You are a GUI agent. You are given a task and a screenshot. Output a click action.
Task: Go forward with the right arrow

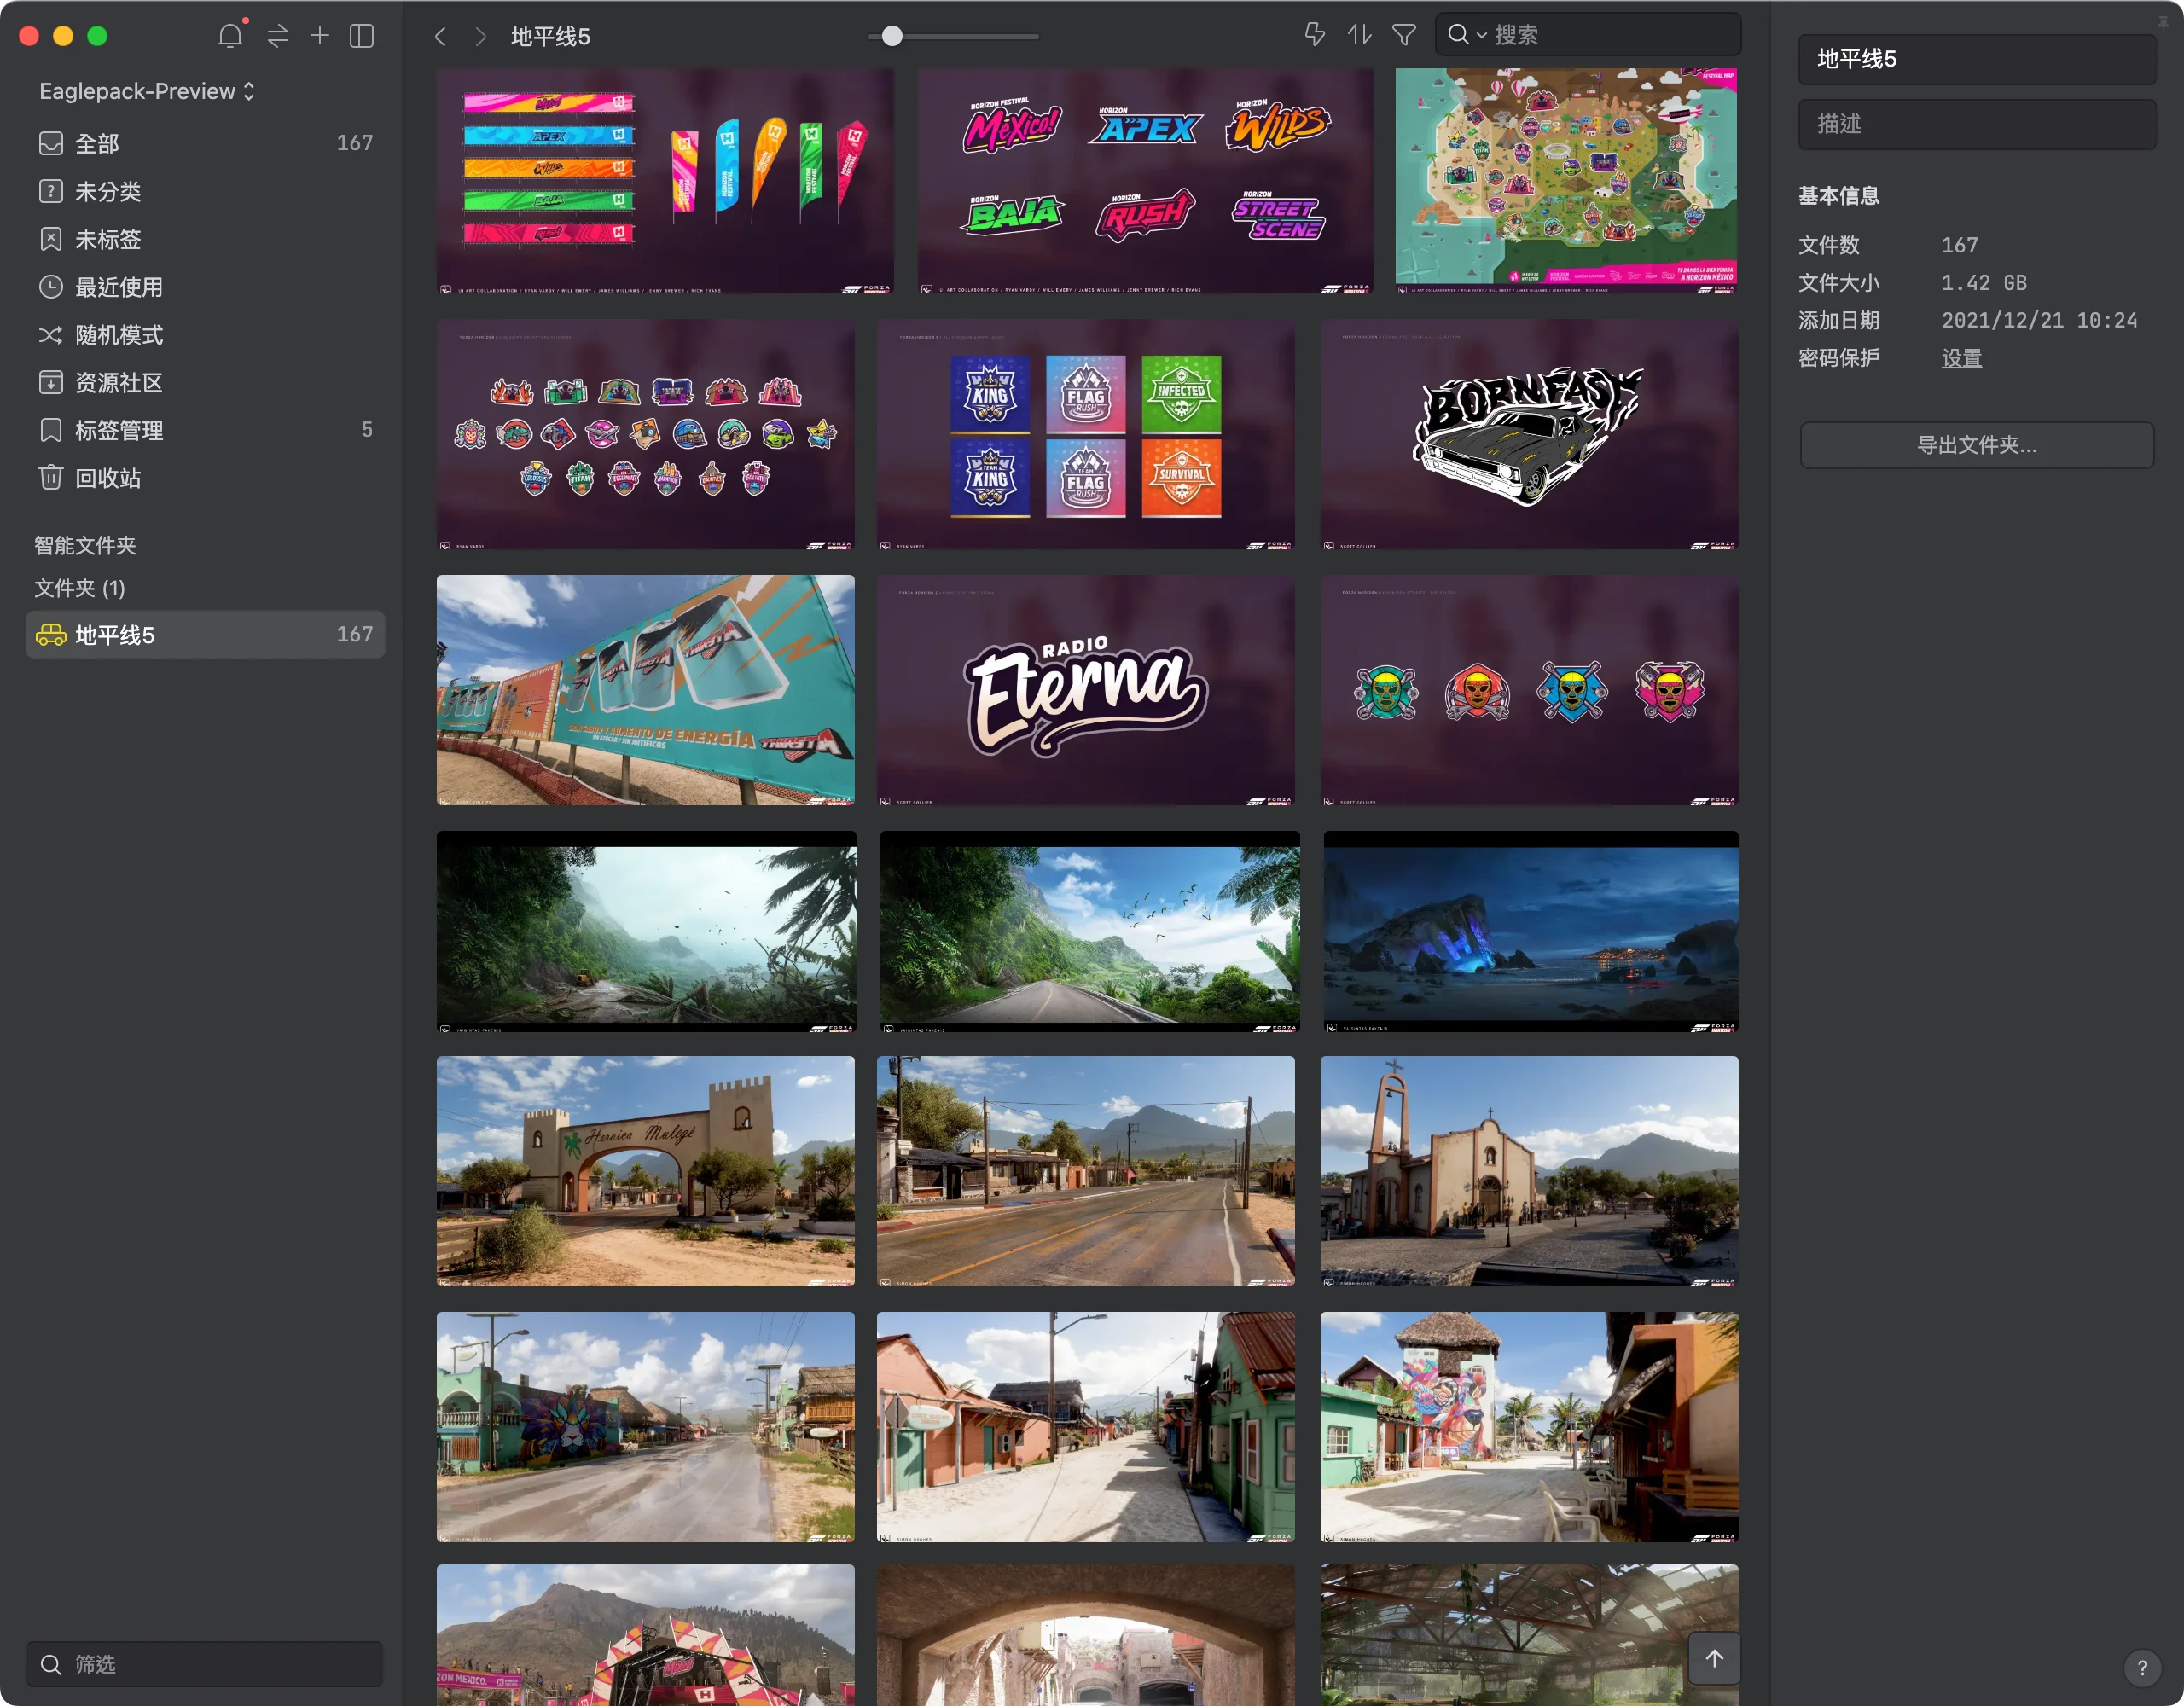pyautogui.click(x=481, y=37)
